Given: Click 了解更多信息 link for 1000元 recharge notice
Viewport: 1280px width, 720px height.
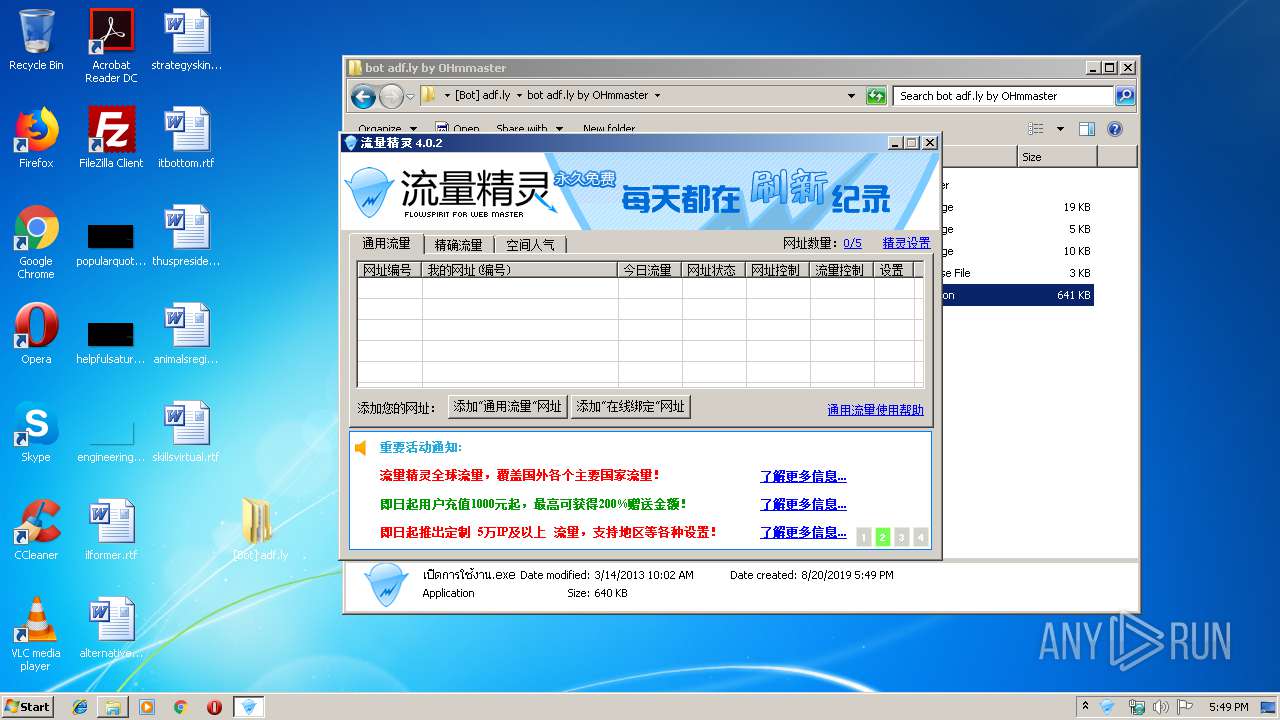Looking at the screenshot, I should [803, 504].
